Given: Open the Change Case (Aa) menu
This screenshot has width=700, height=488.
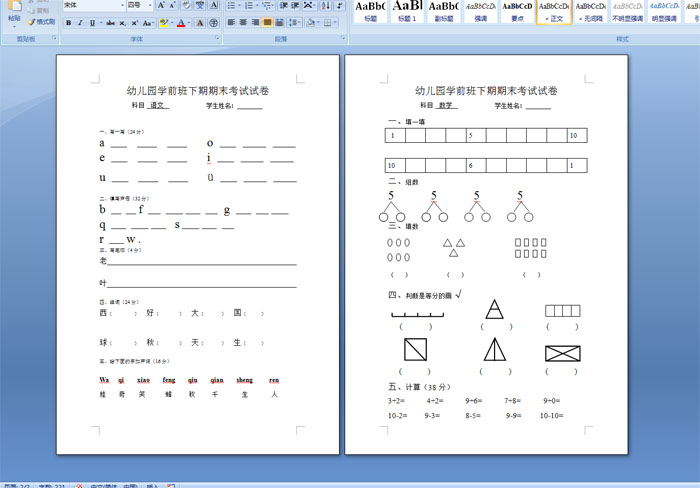Looking at the screenshot, I should point(148,23).
